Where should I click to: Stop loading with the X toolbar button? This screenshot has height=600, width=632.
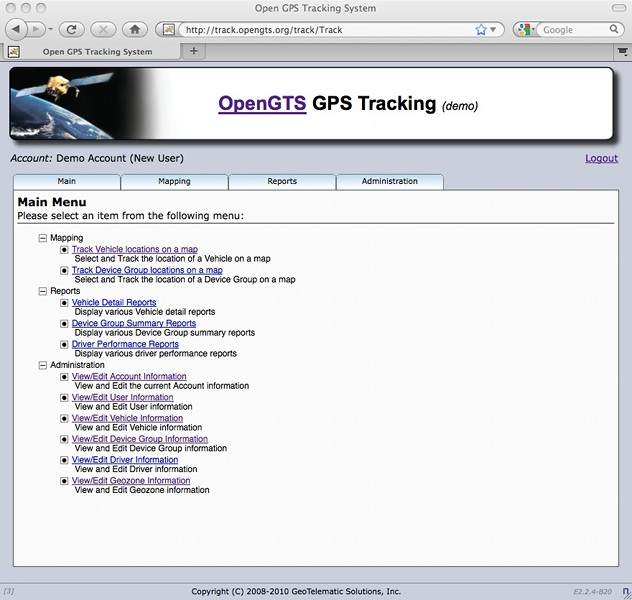103,29
